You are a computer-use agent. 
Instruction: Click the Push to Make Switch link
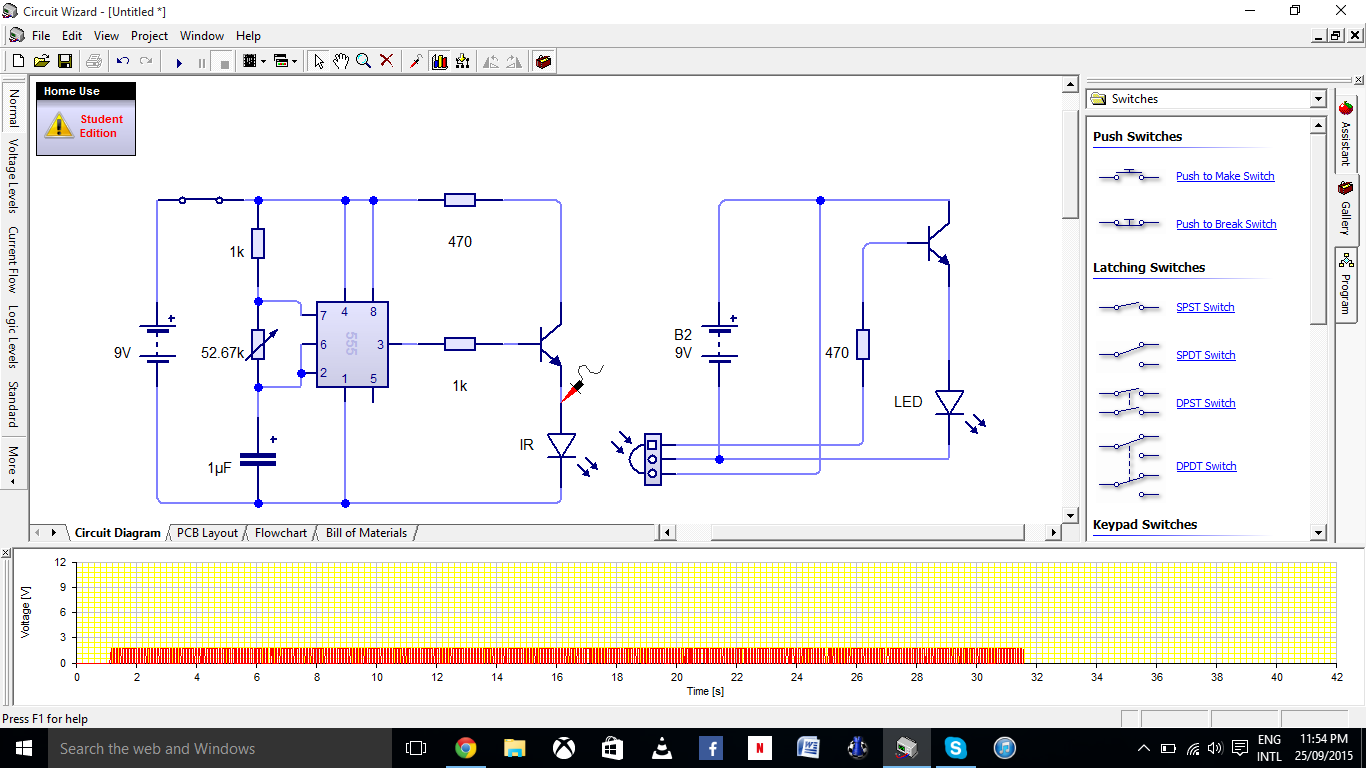point(1225,176)
